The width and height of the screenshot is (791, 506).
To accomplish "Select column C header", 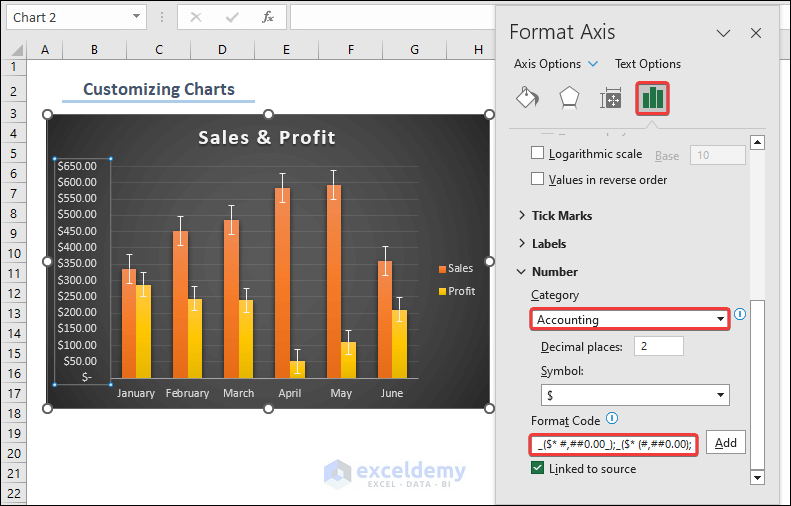I will pyautogui.click(x=159, y=49).
